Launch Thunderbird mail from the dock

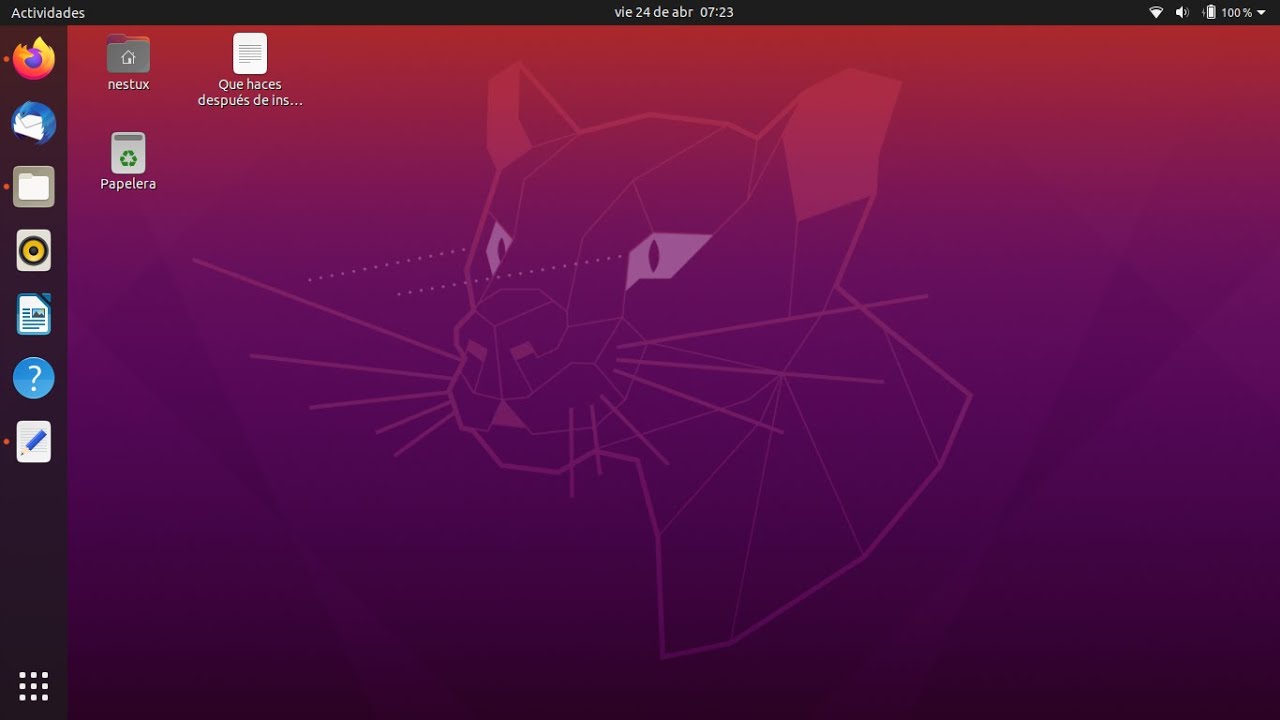[x=34, y=123]
